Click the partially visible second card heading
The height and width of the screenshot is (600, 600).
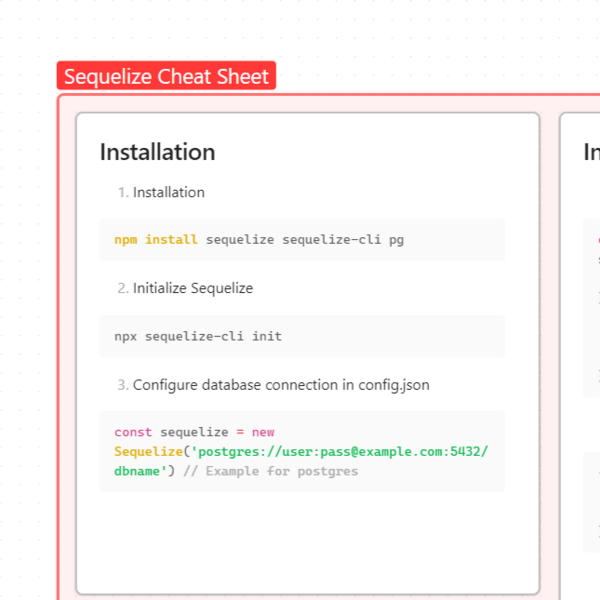[591, 152]
